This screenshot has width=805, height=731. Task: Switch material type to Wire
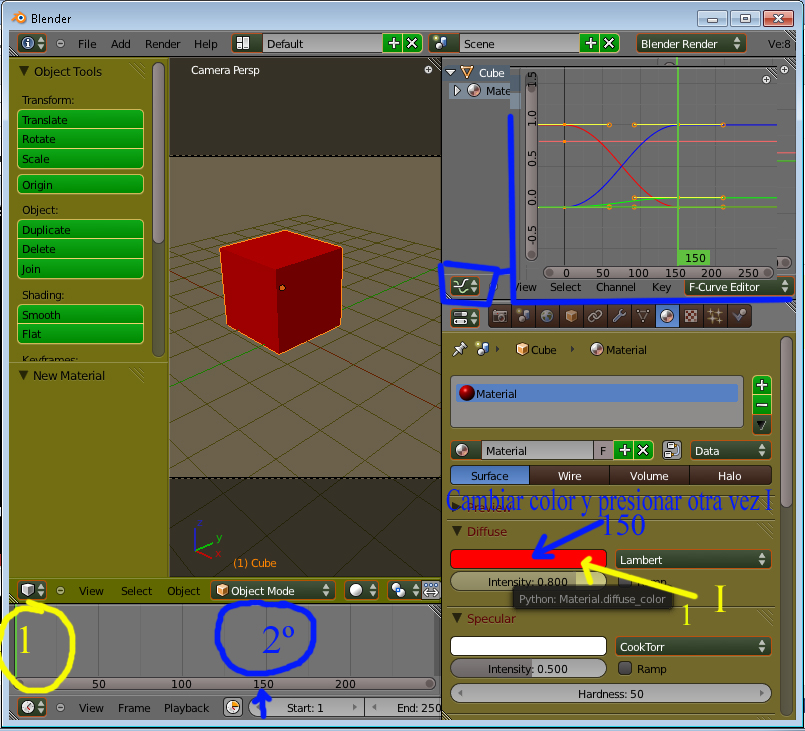click(569, 475)
